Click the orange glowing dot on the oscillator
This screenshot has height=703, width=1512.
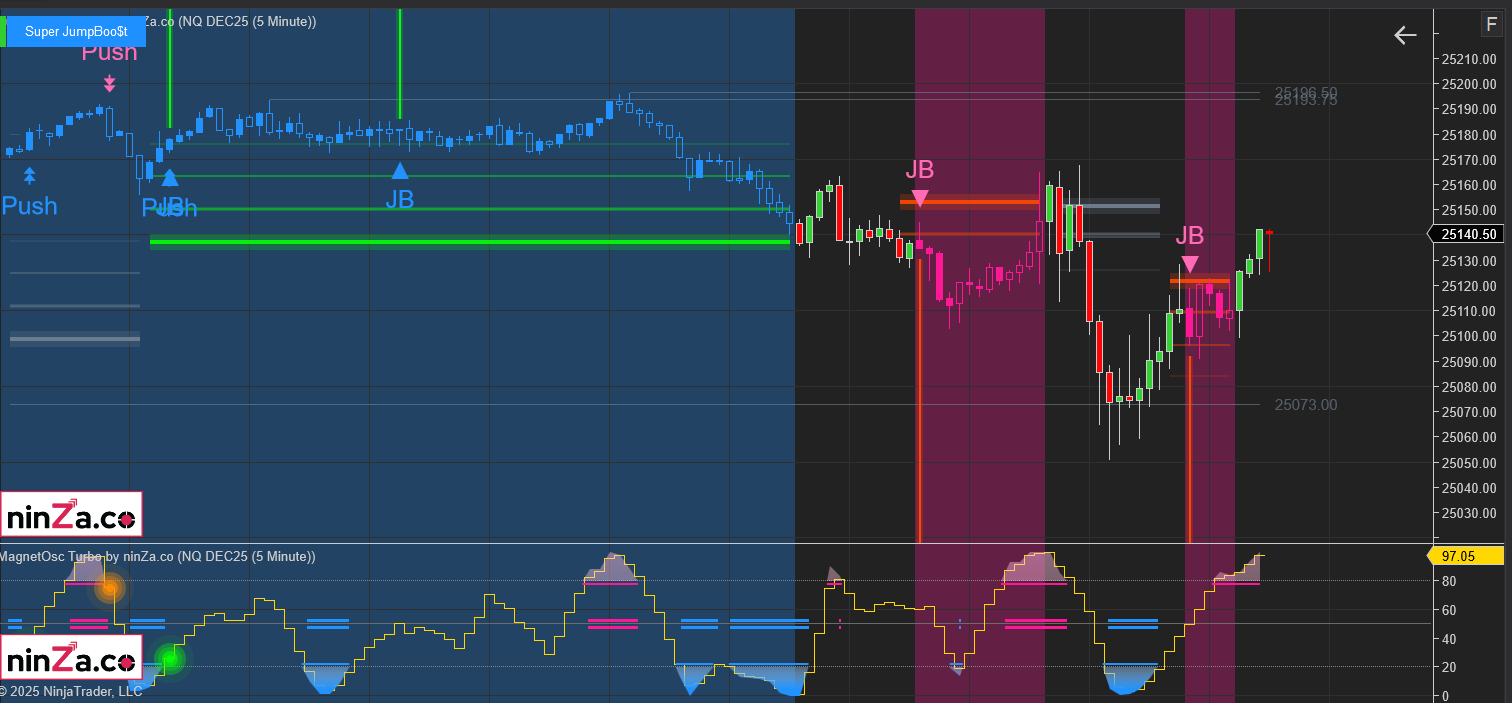(110, 588)
